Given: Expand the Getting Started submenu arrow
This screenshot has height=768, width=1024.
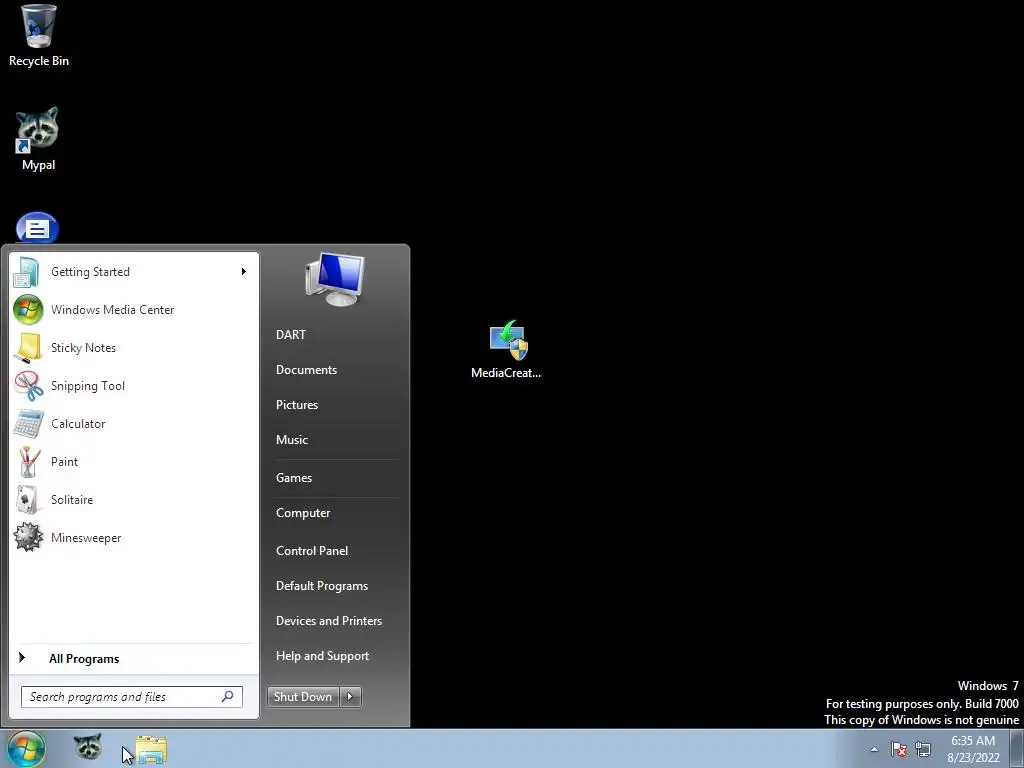Looking at the screenshot, I should tap(244, 272).
